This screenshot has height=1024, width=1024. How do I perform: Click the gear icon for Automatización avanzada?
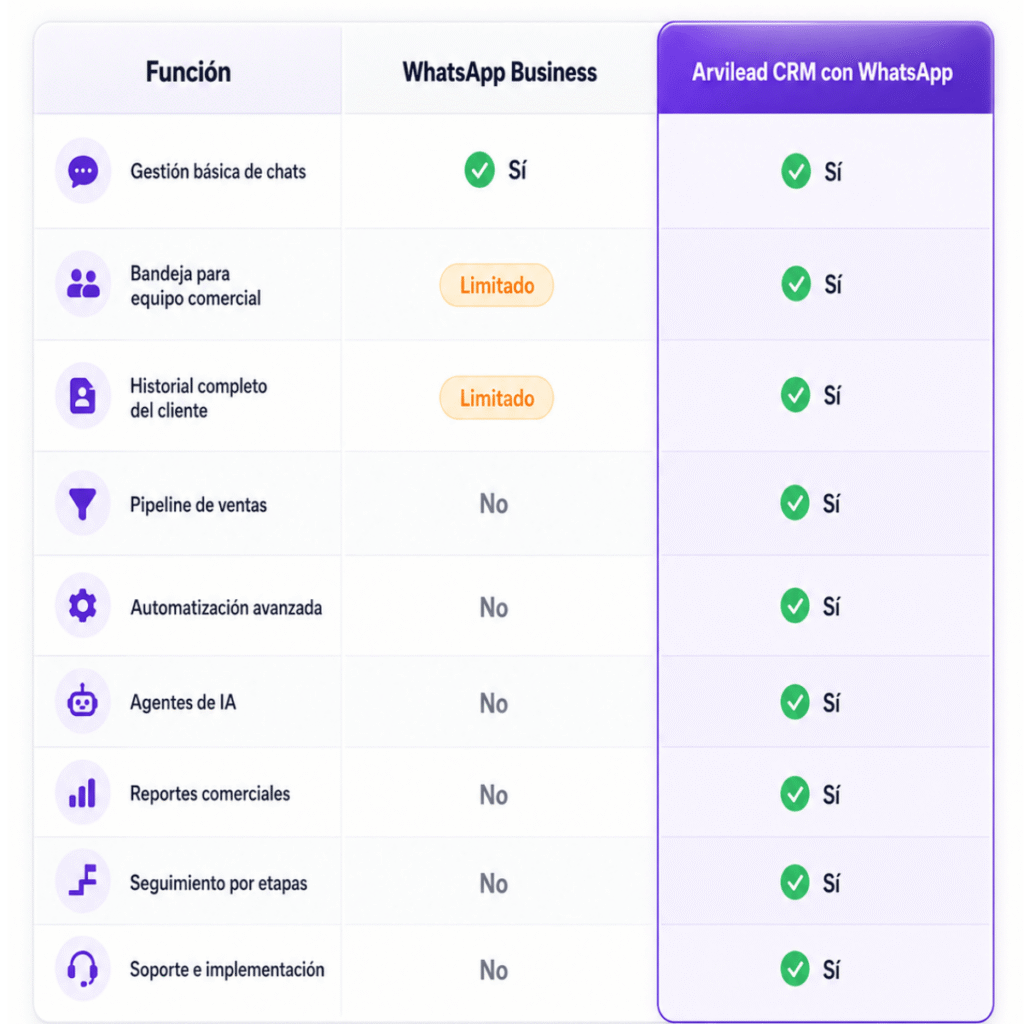click(83, 605)
